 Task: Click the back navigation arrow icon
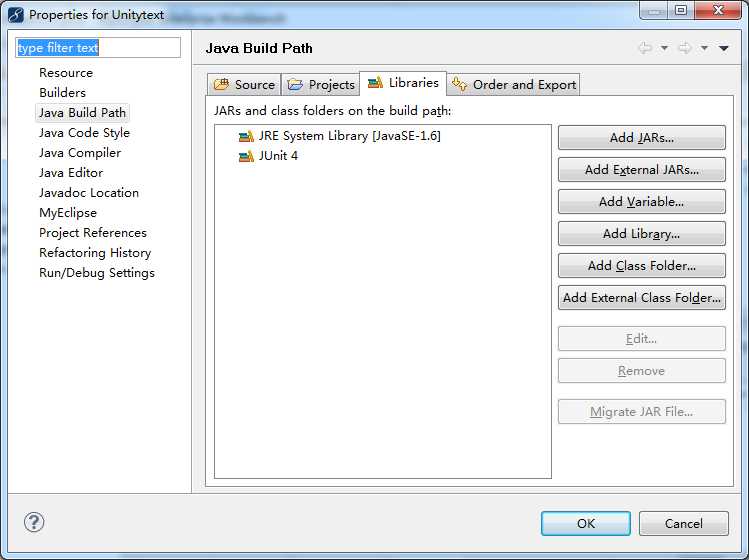(645, 48)
